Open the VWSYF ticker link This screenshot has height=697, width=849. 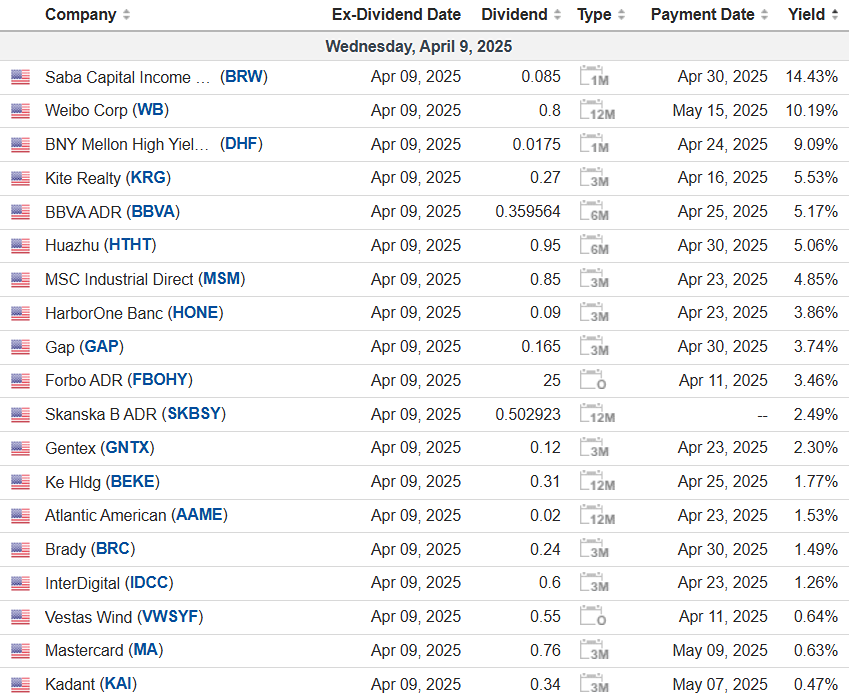pos(170,616)
